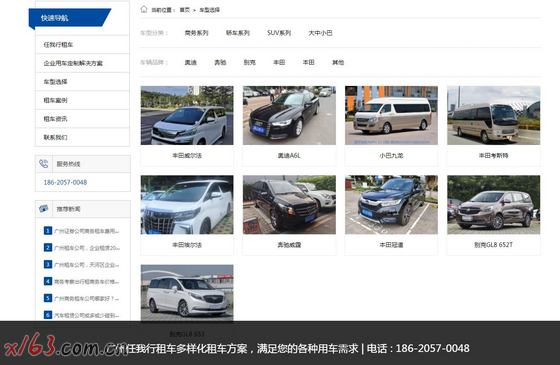Open the 丰田埃尔法 car photo

187,205
